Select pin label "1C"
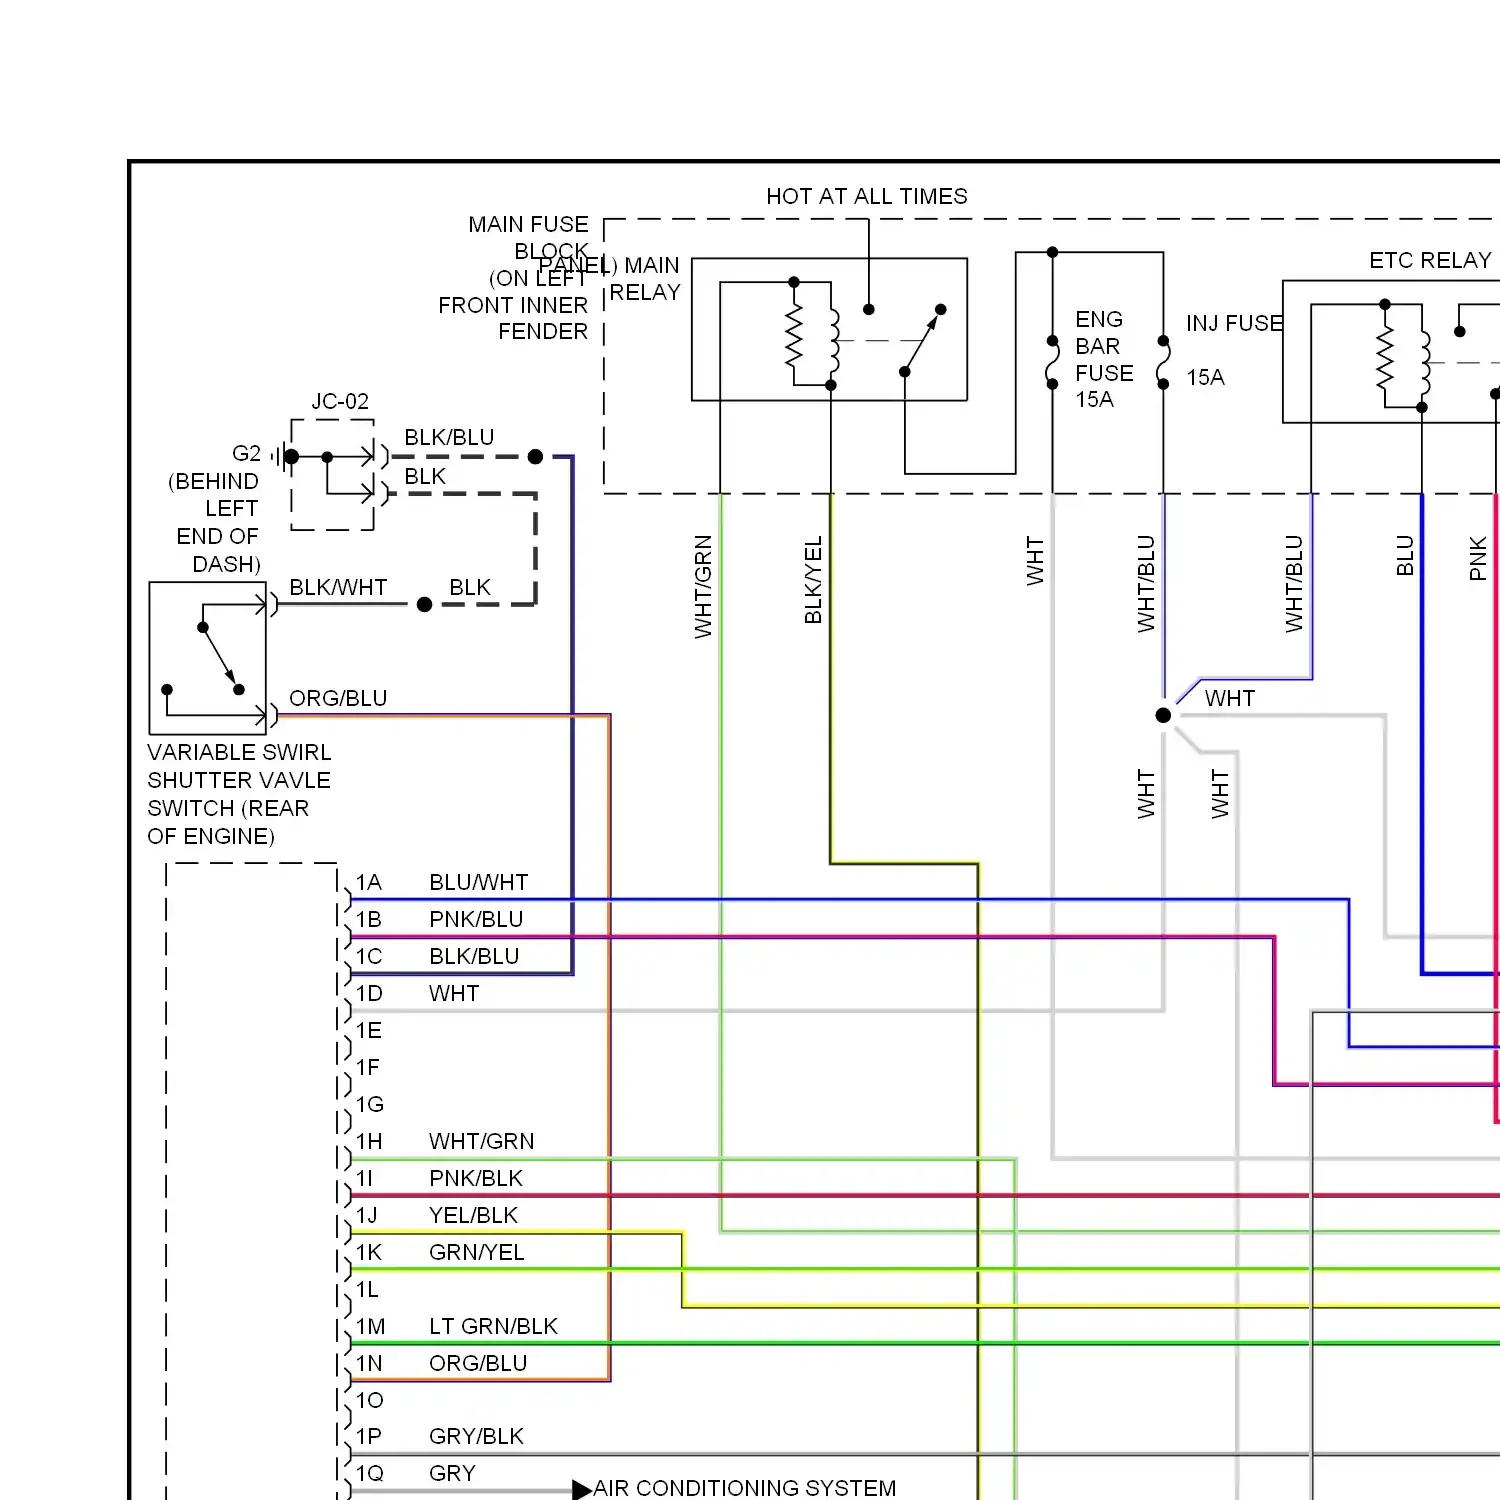Viewport: 1500px width, 1500px height. 369,956
